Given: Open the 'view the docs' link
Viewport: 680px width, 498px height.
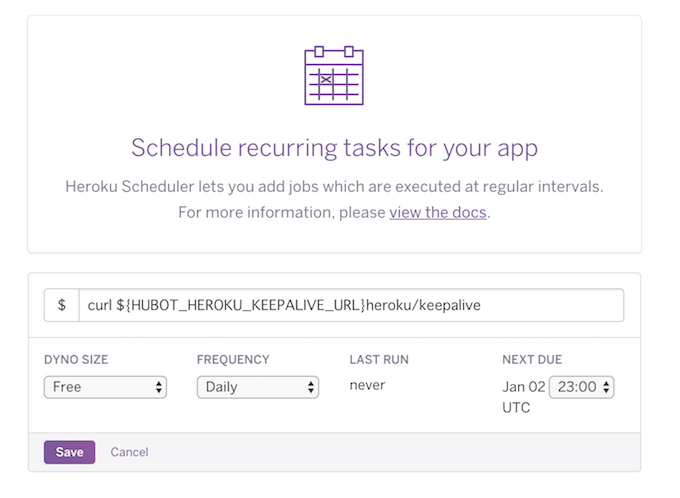Looking at the screenshot, I should point(438,212).
